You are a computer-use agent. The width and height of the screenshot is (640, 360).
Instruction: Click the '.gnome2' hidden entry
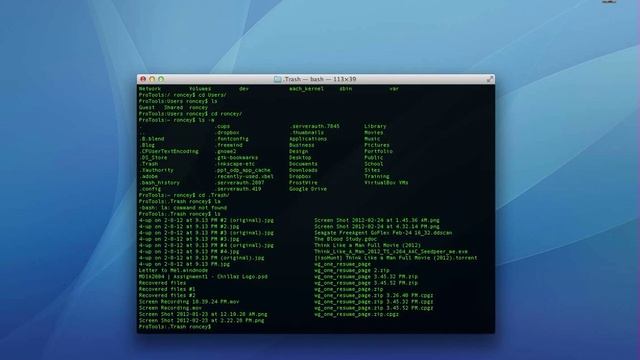pos(225,151)
